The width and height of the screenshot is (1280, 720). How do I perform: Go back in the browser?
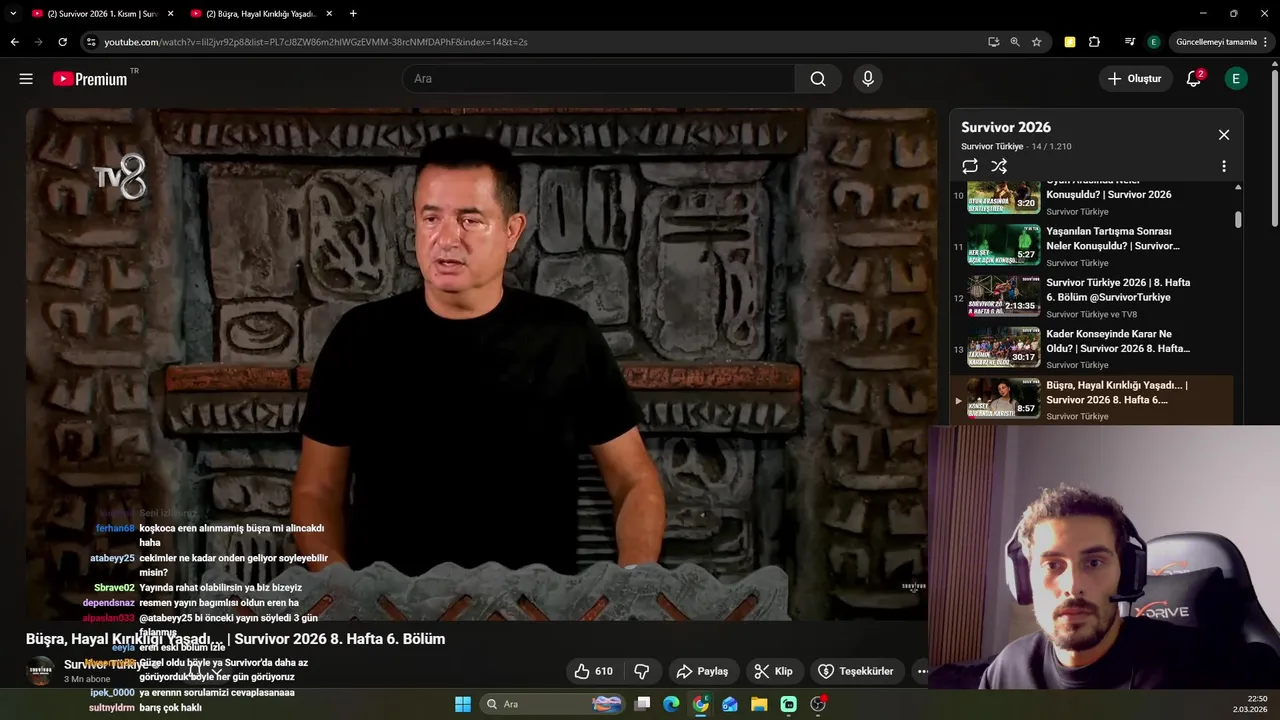pos(14,42)
